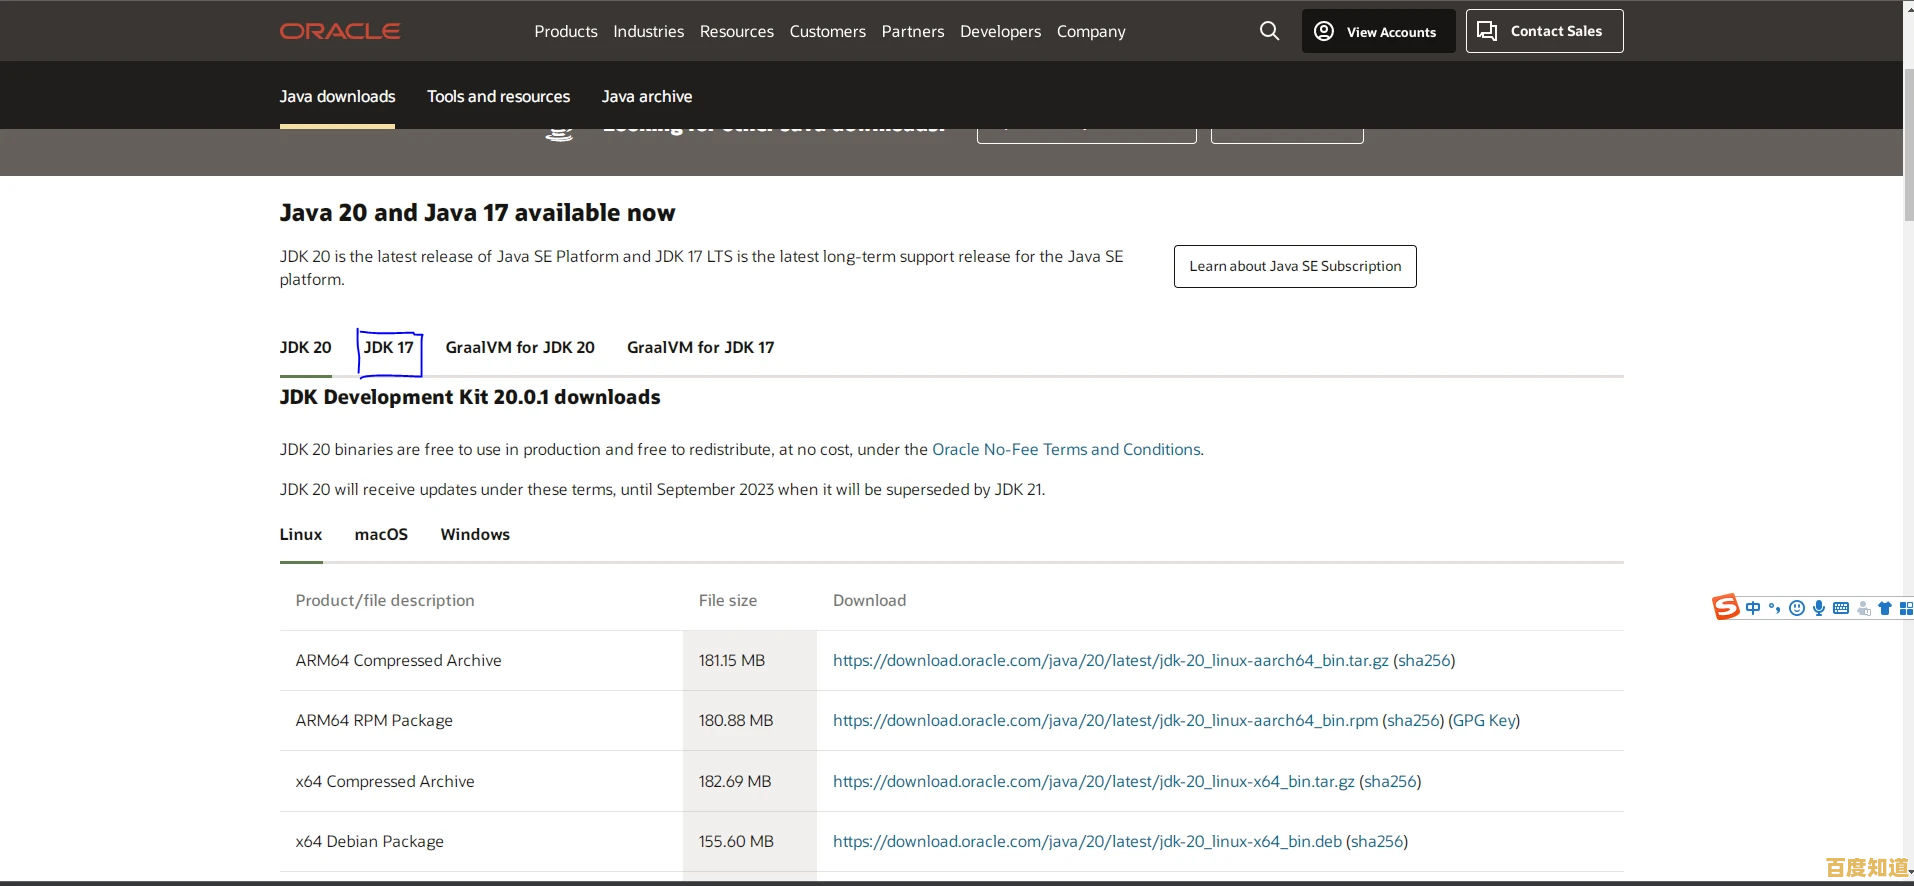Screen dimensions: 1914x886
Task: Expand the Industries navigation menu
Action: [648, 31]
